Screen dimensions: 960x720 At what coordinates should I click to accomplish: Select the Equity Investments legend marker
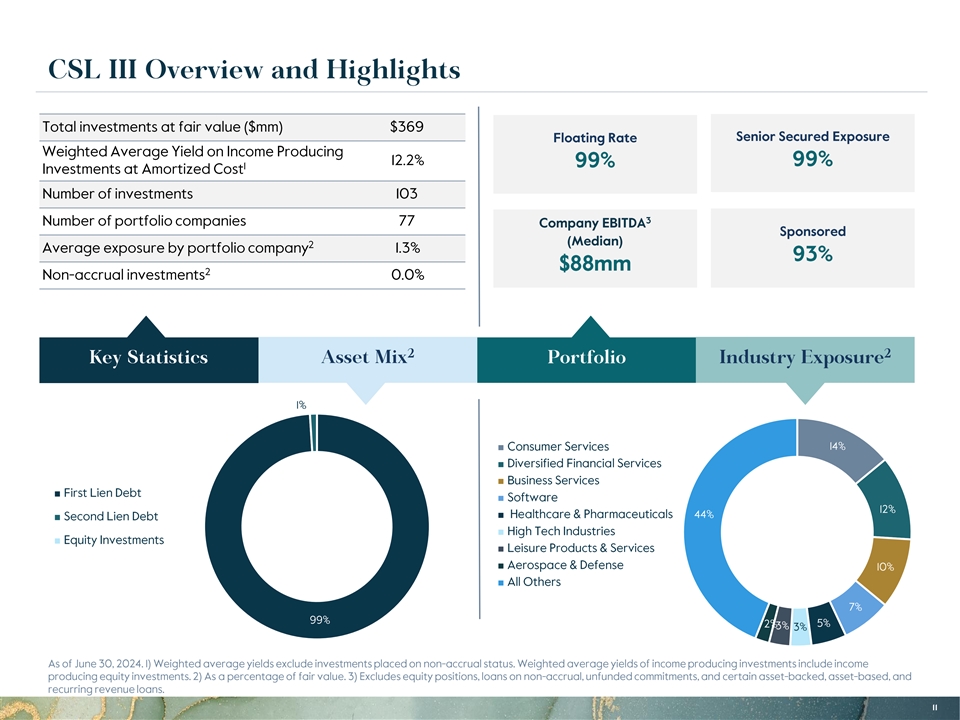tap(56, 541)
